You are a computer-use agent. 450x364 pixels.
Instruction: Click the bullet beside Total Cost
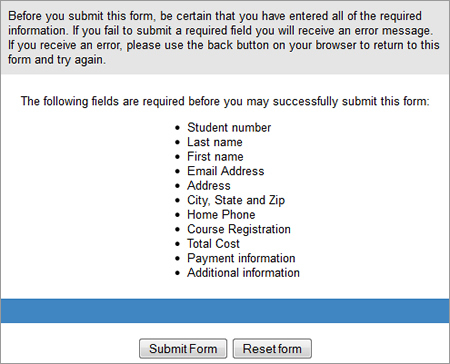(178, 244)
